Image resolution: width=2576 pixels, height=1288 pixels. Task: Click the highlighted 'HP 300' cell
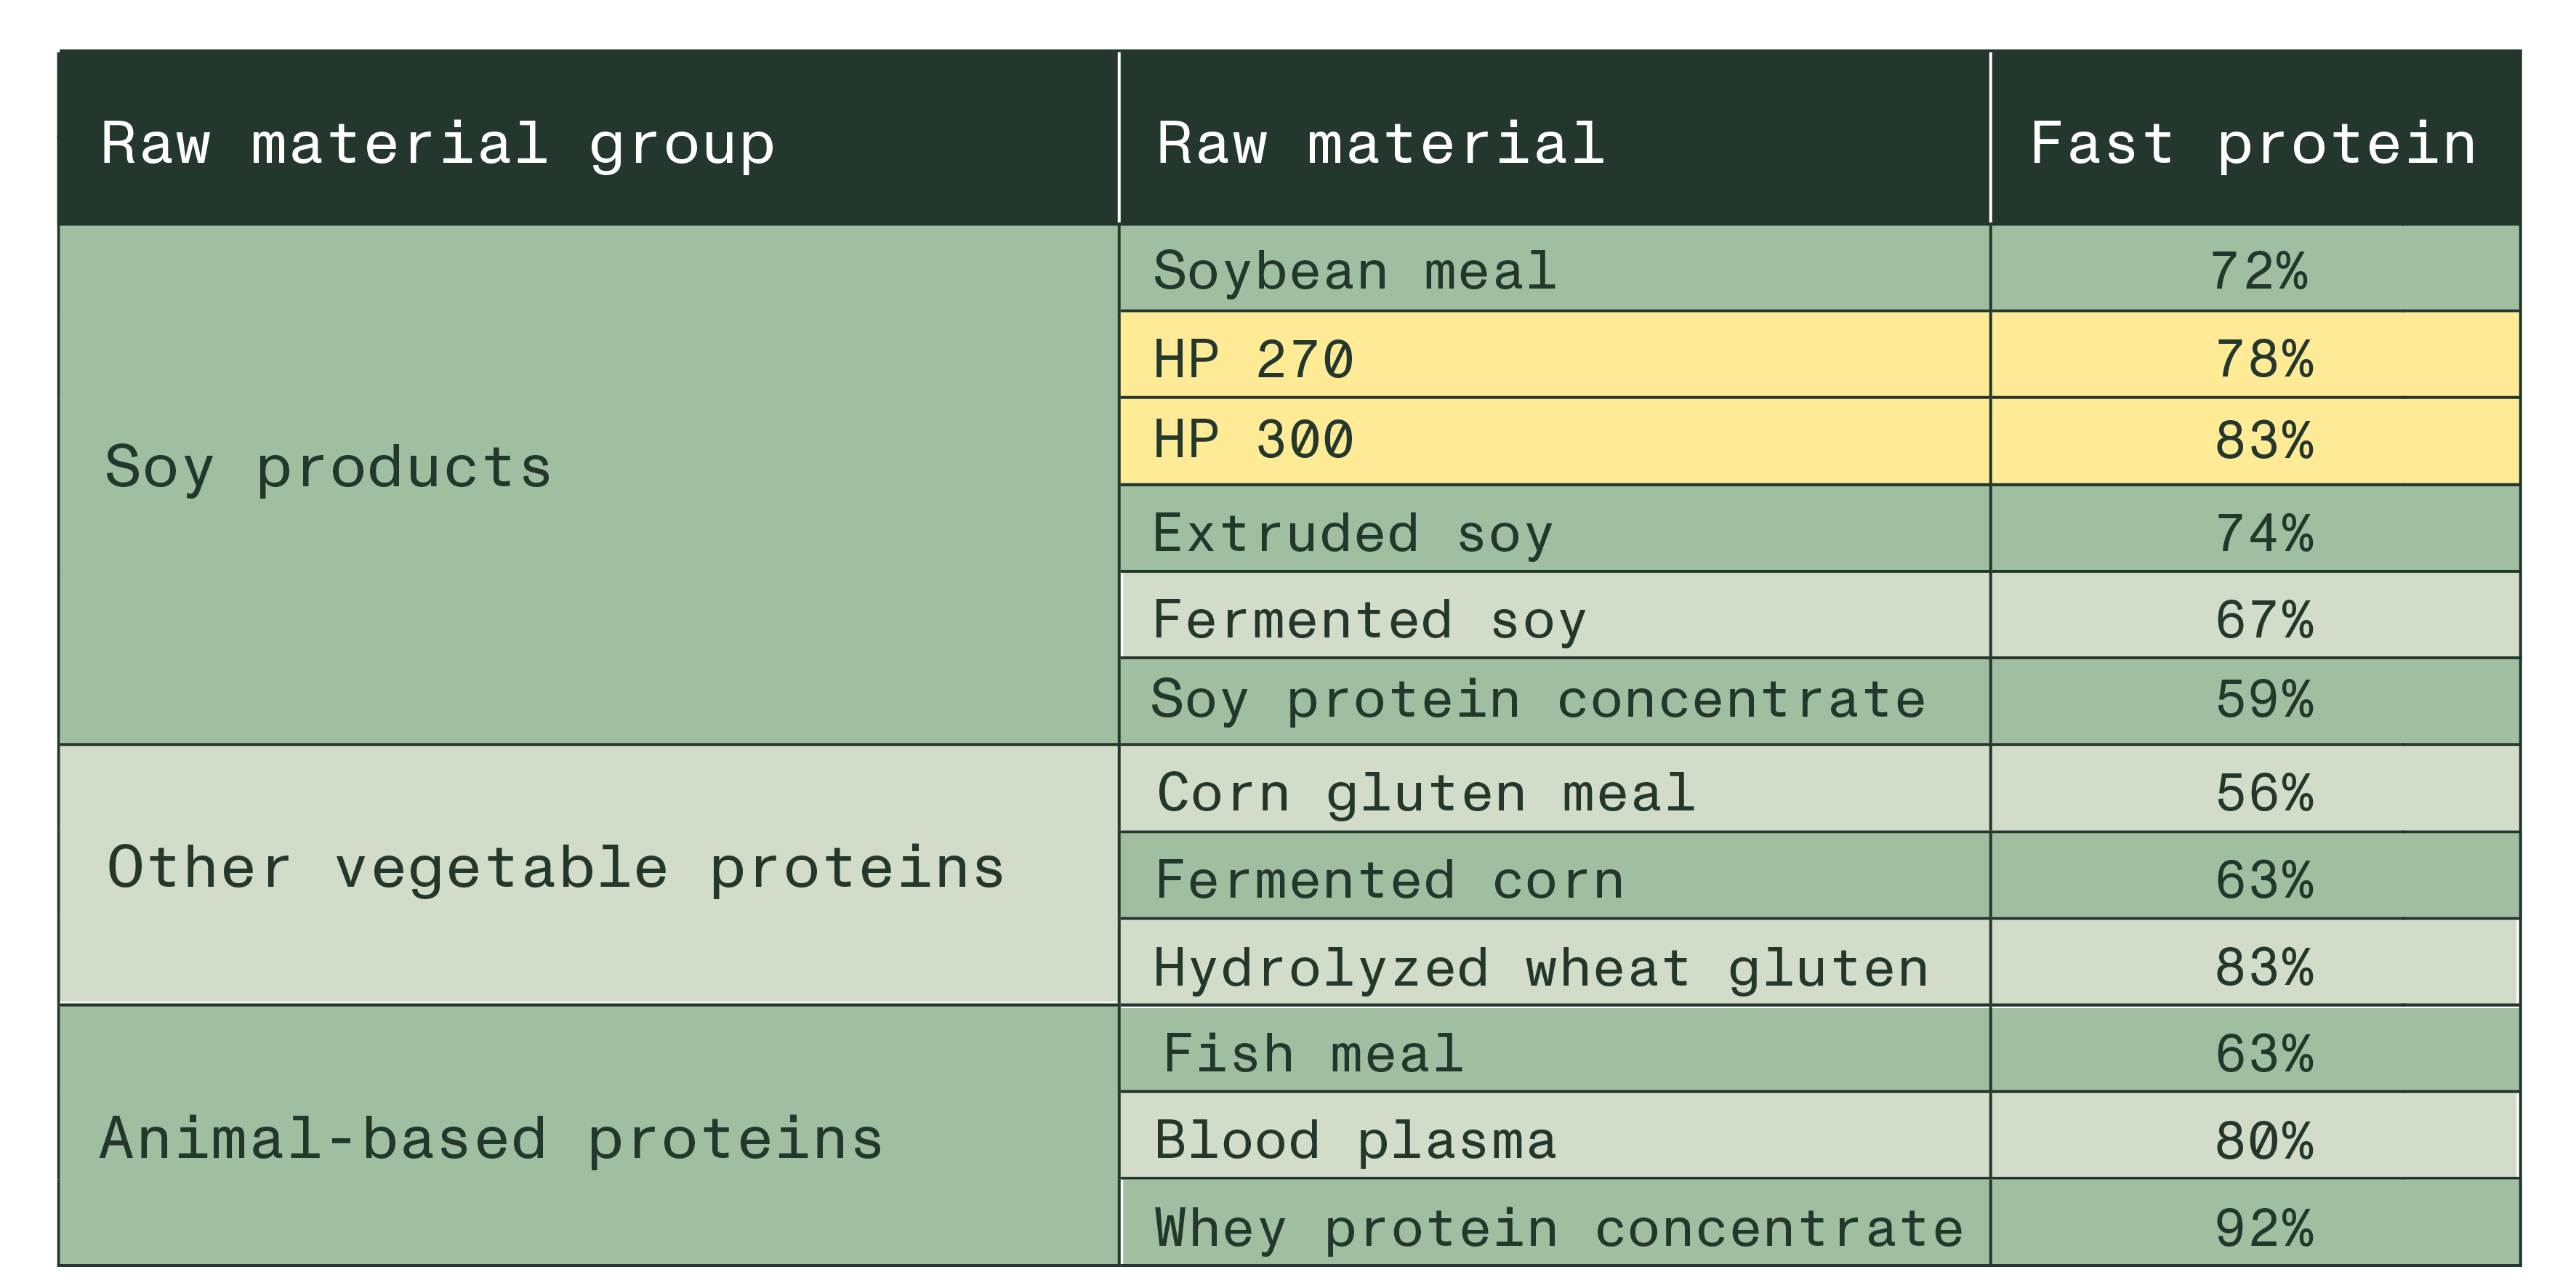1254,440
